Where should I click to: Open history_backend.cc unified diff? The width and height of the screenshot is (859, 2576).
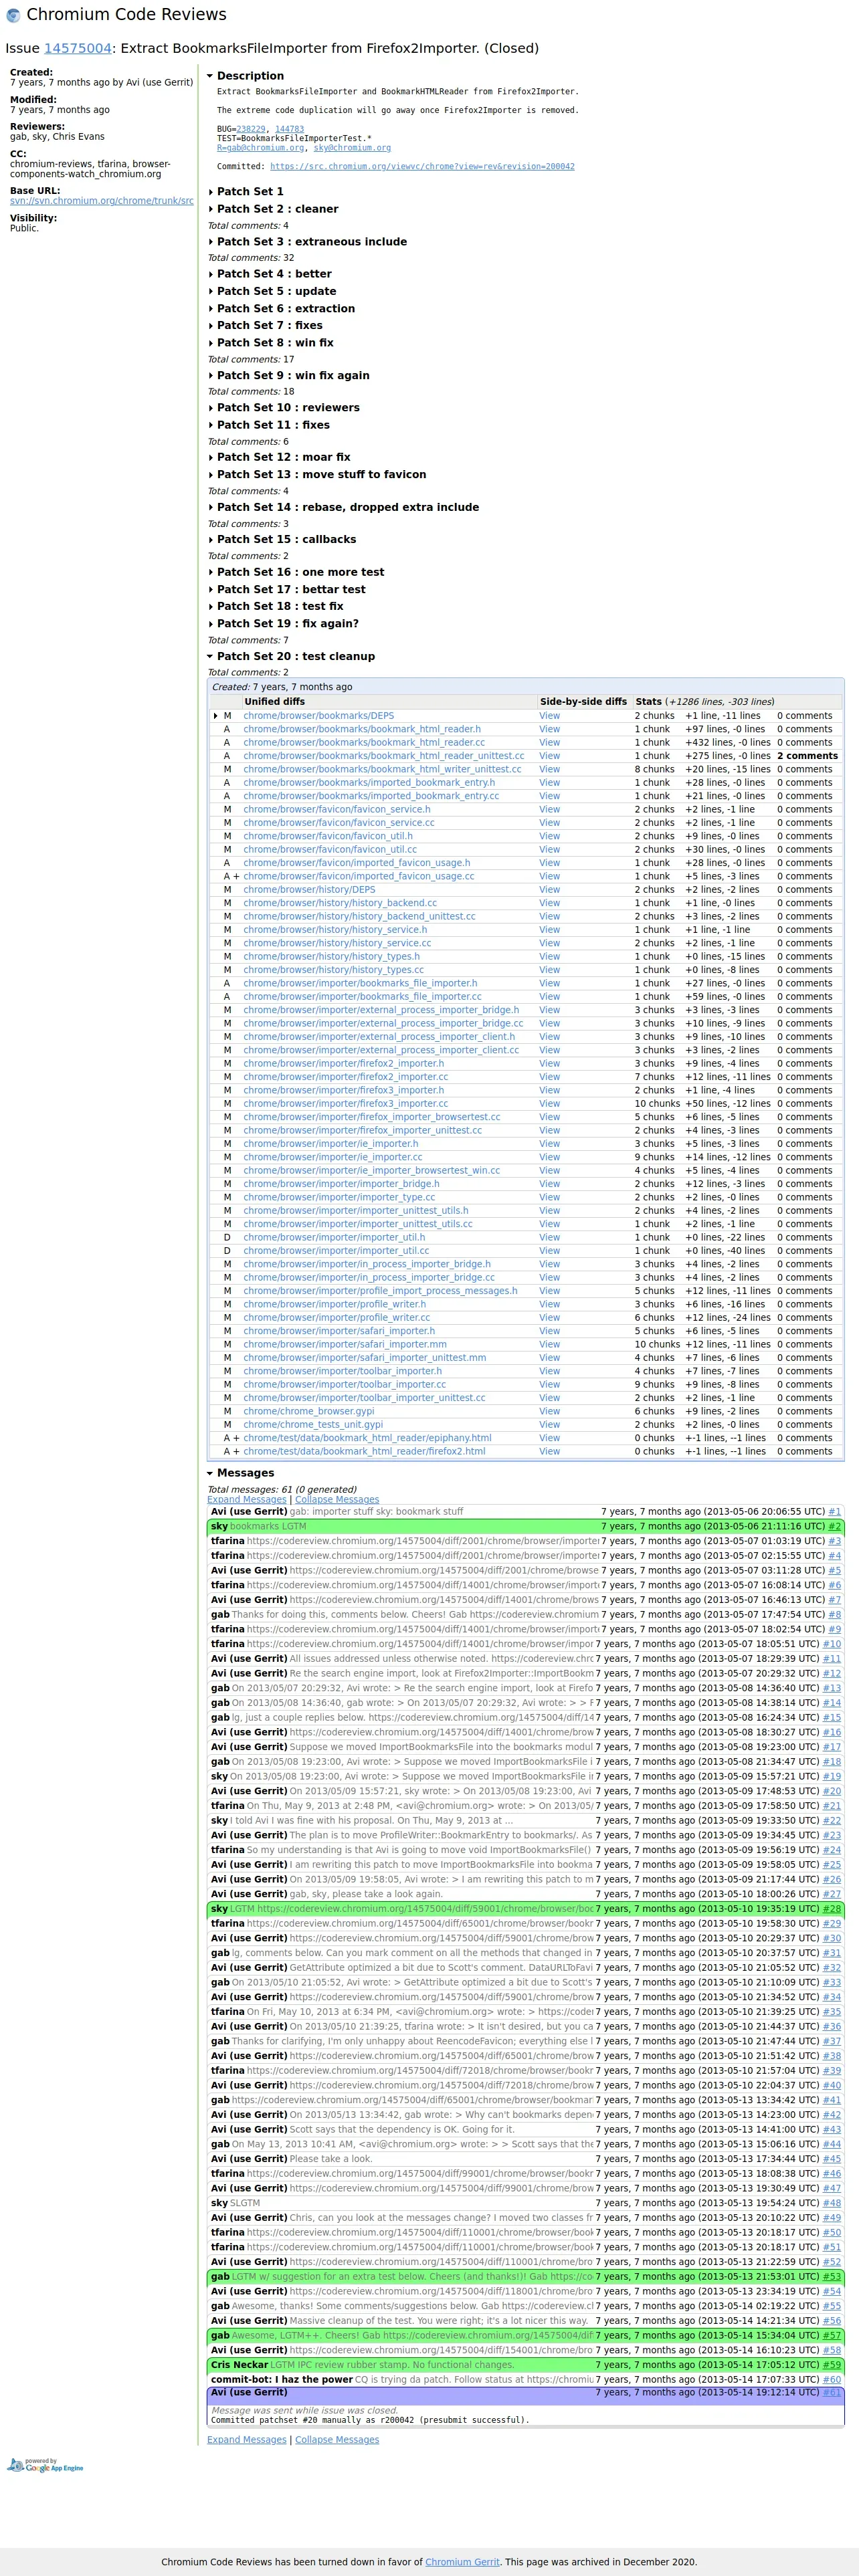[x=340, y=903]
